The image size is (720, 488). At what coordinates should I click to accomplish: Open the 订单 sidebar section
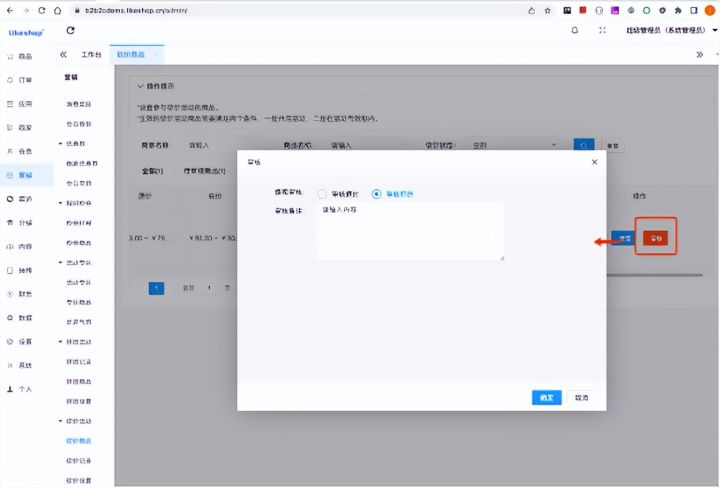click(x=20, y=80)
